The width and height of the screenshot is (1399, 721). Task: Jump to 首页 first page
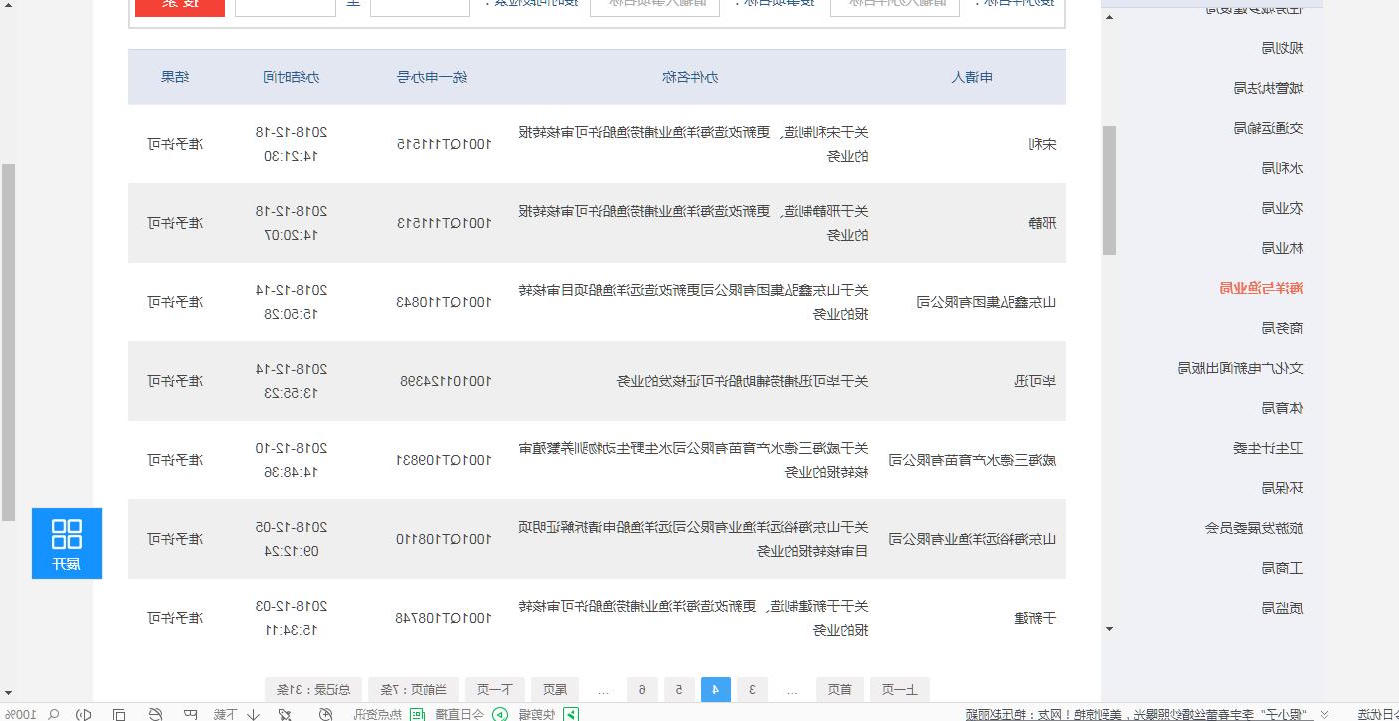point(840,690)
